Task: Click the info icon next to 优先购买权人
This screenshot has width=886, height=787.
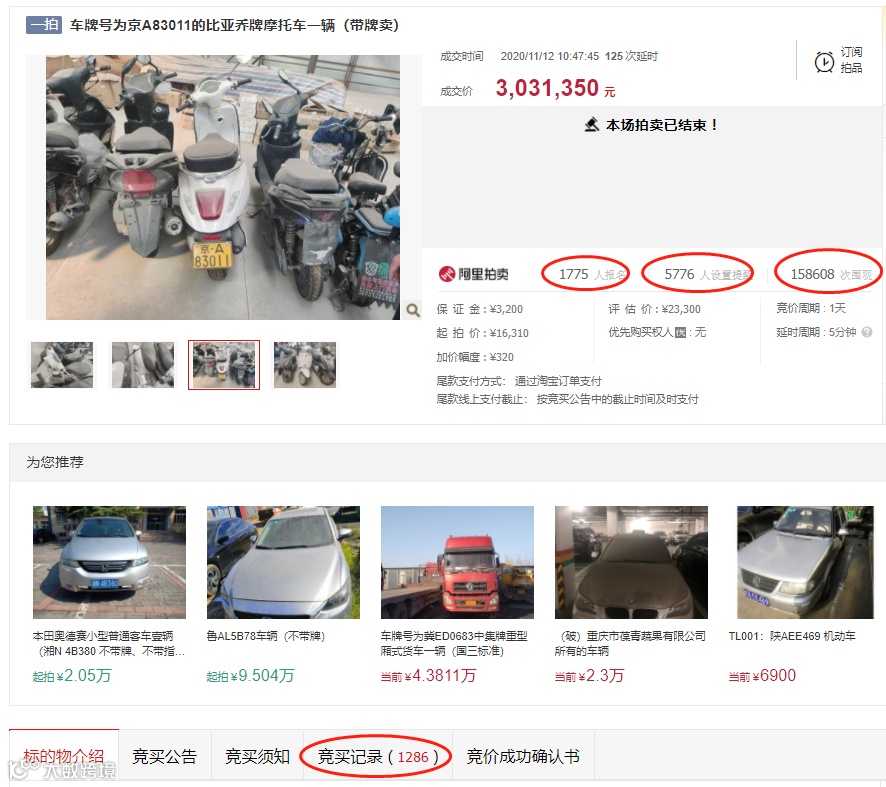Action: click(680, 333)
